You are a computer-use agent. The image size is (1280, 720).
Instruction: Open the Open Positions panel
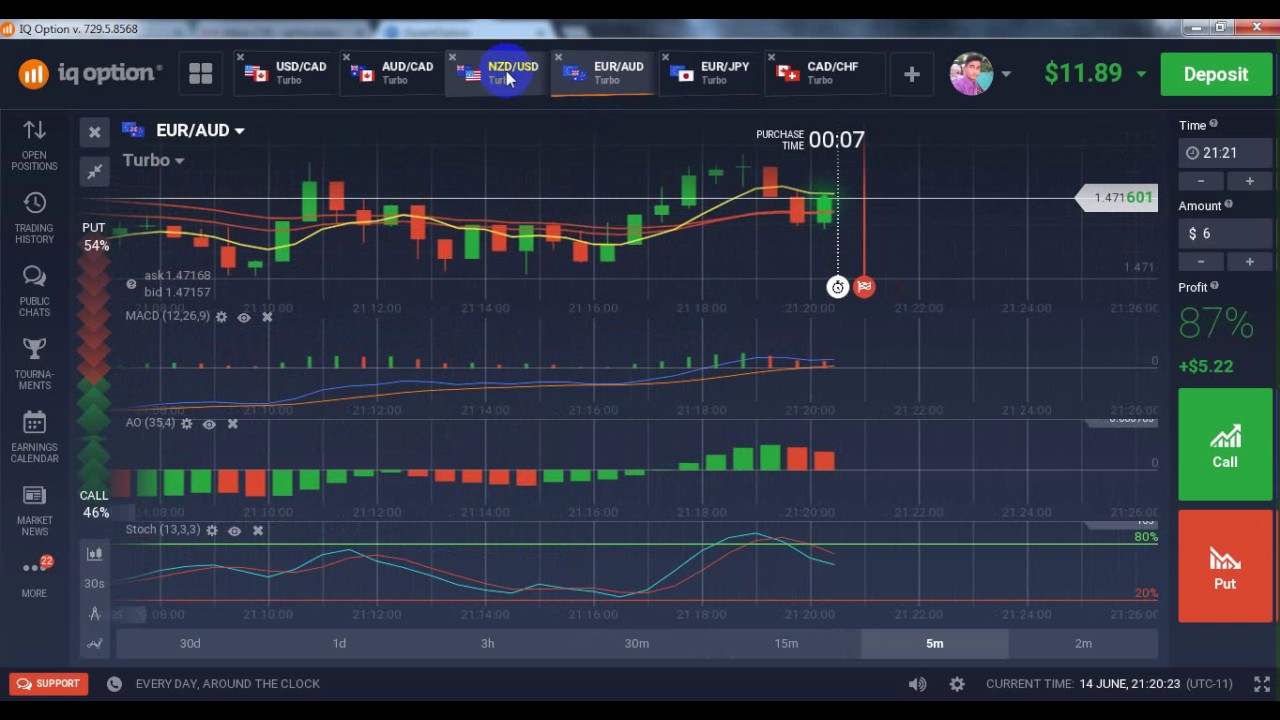34,145
